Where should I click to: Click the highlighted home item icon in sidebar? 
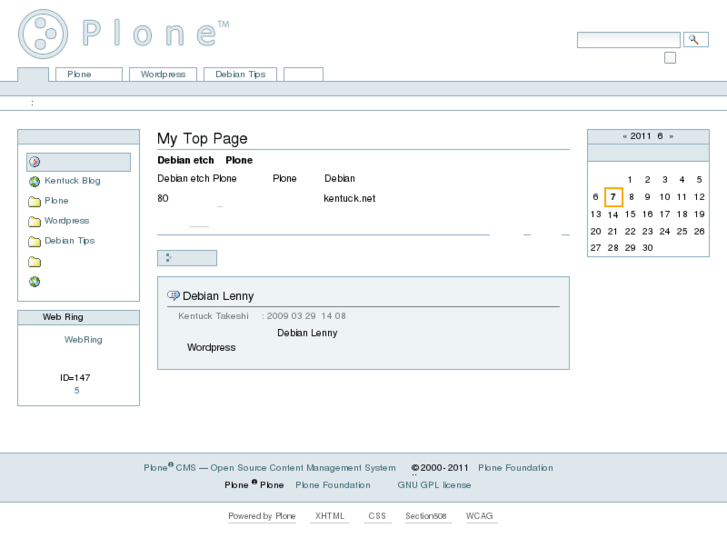35,162
